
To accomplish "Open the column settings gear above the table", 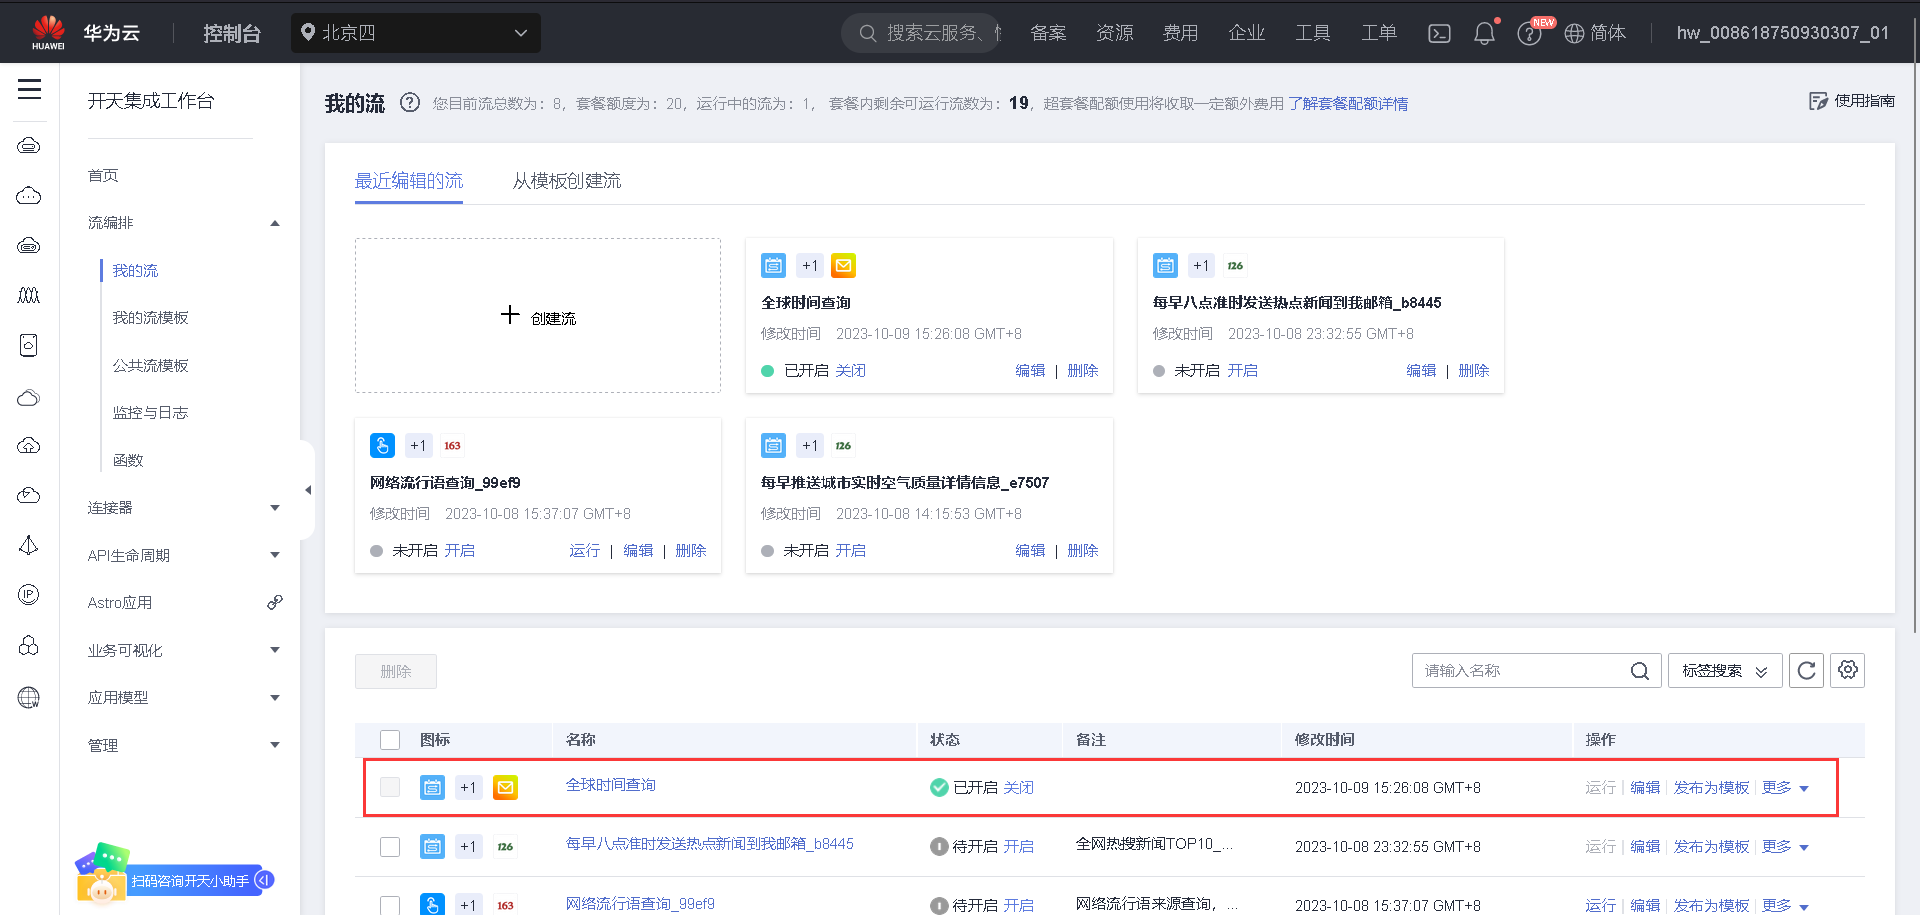I will point(1847,670).
